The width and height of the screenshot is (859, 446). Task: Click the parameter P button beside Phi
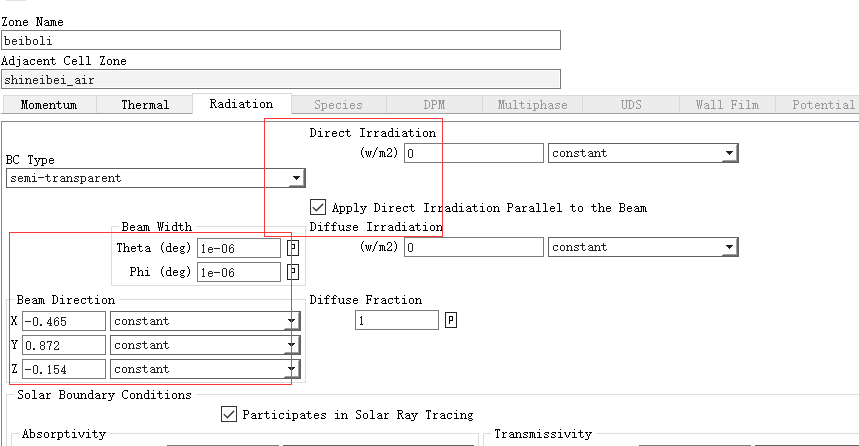tap(293, 272)
